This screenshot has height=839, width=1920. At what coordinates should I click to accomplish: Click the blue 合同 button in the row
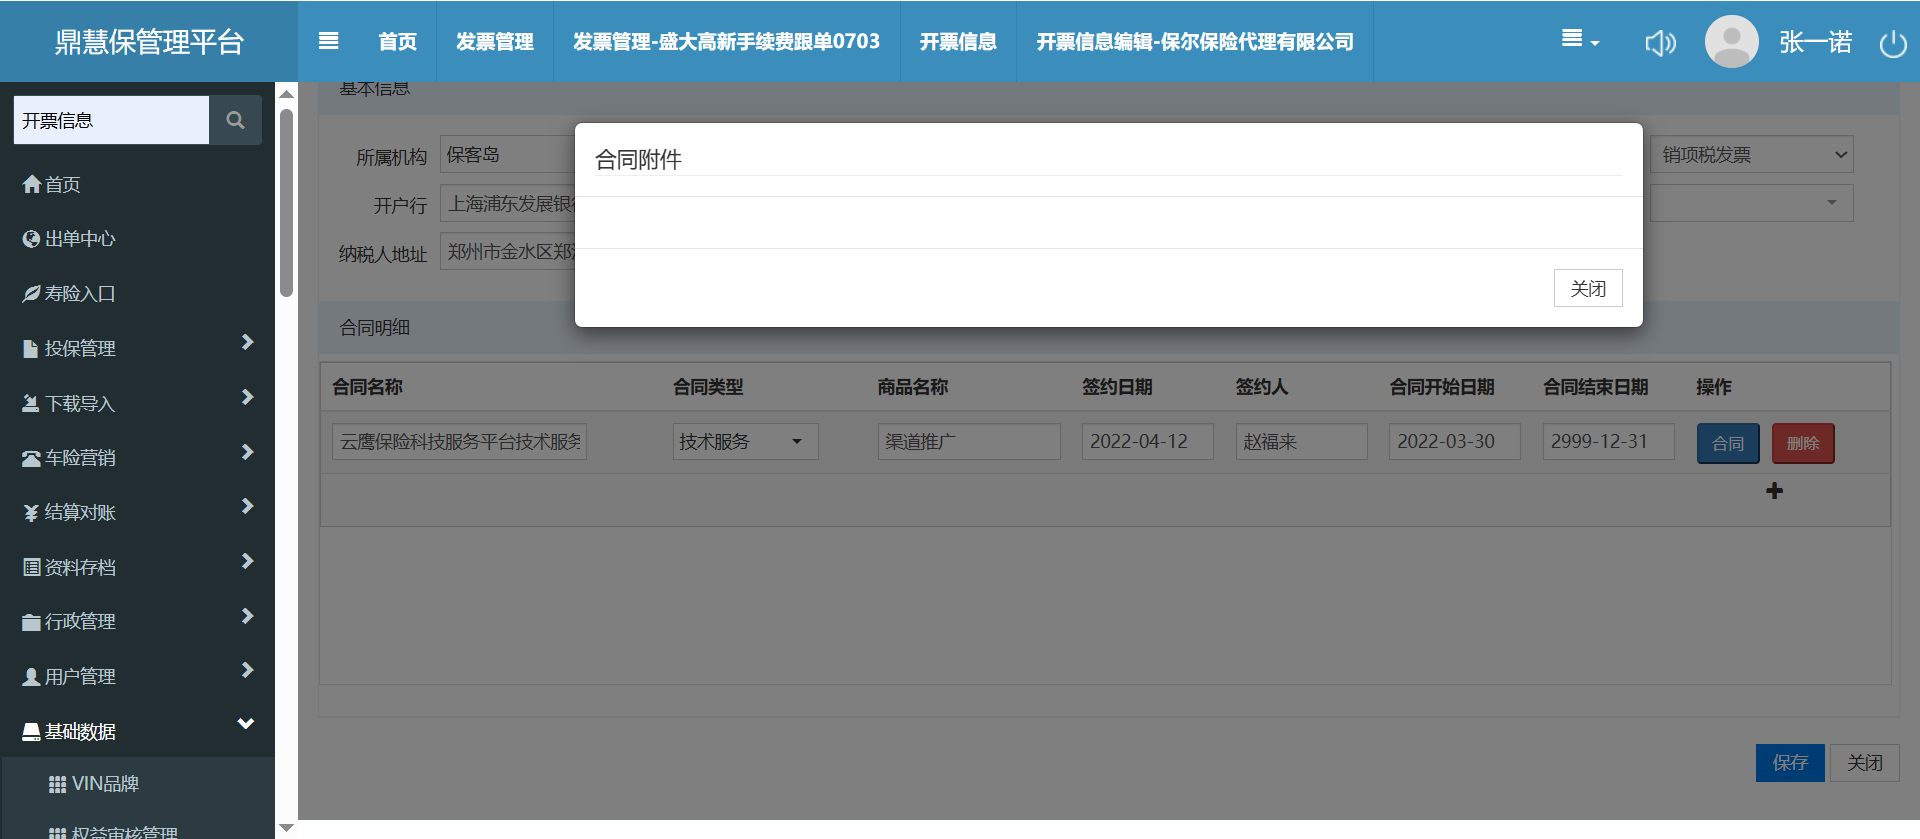[x=1728, y=443]
